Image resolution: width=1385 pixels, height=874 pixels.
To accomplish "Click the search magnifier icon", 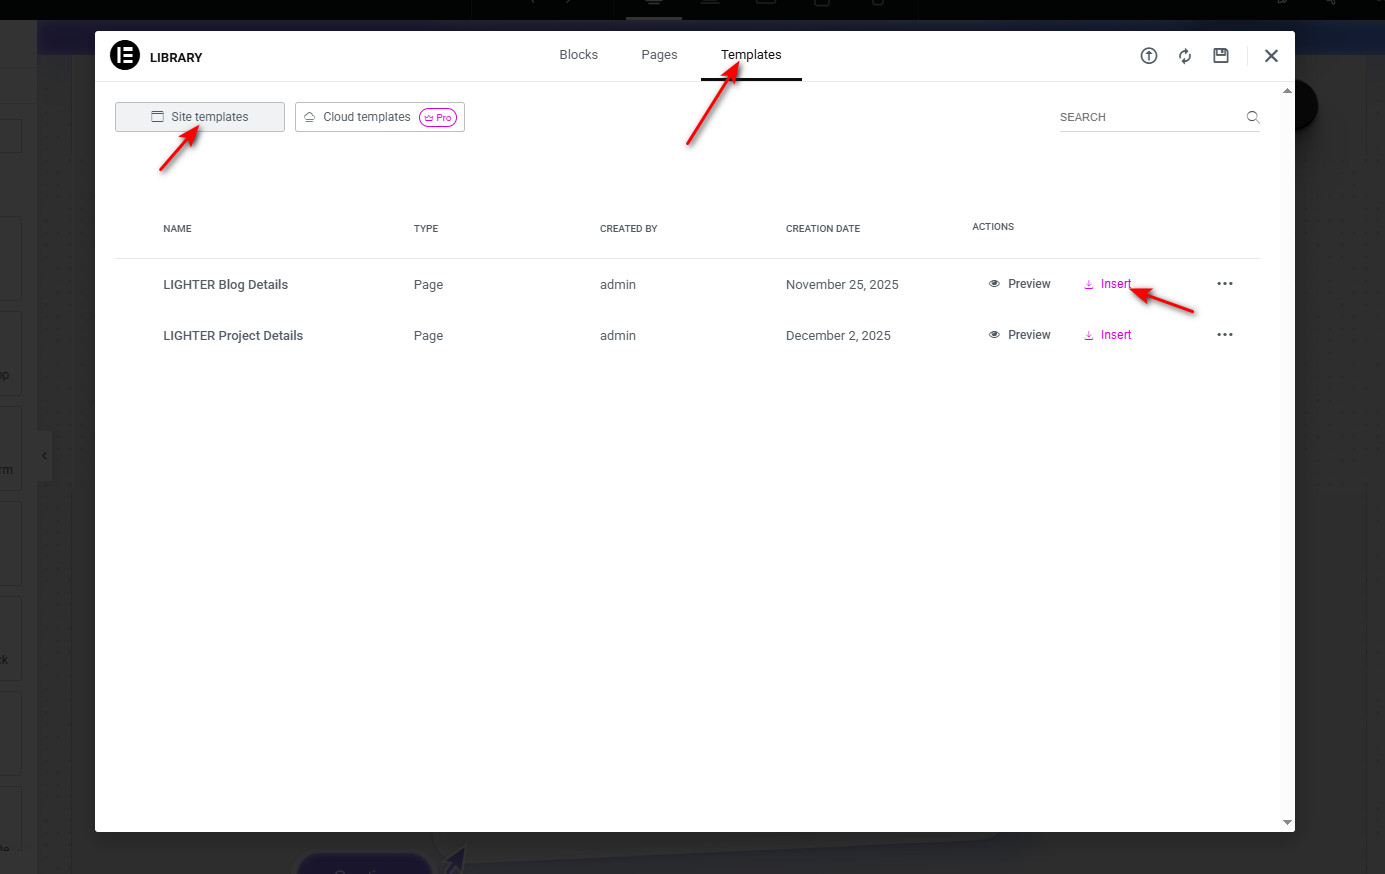I will coord(1253,117).
